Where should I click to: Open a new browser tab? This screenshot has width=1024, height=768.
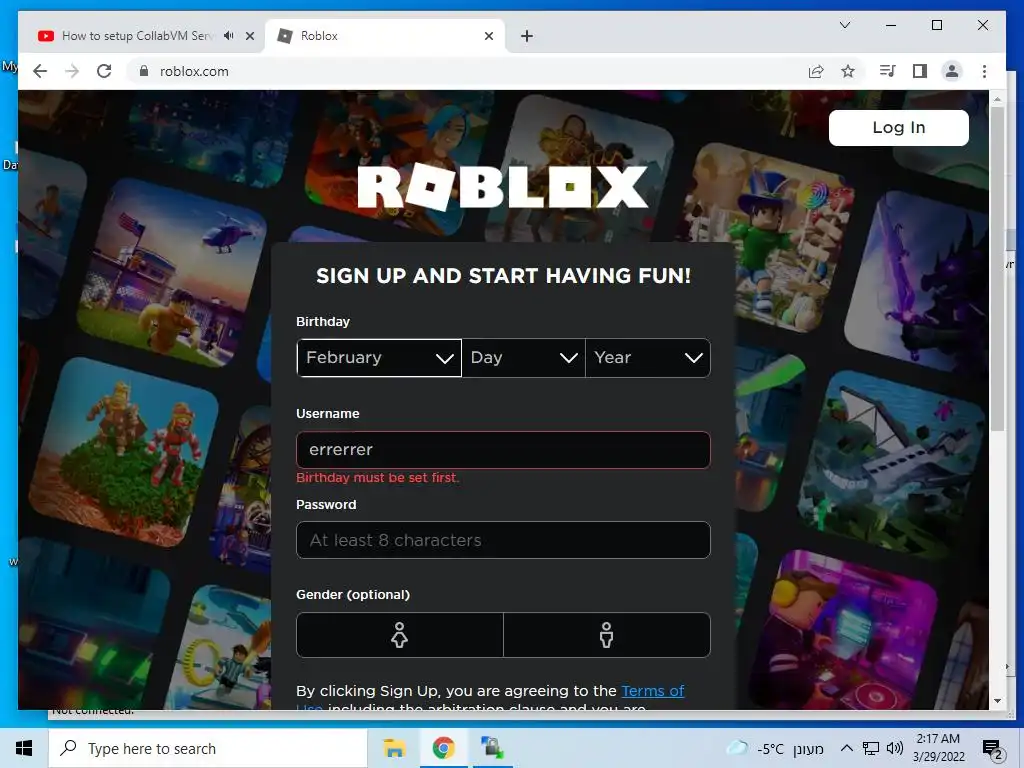[527, 36]
